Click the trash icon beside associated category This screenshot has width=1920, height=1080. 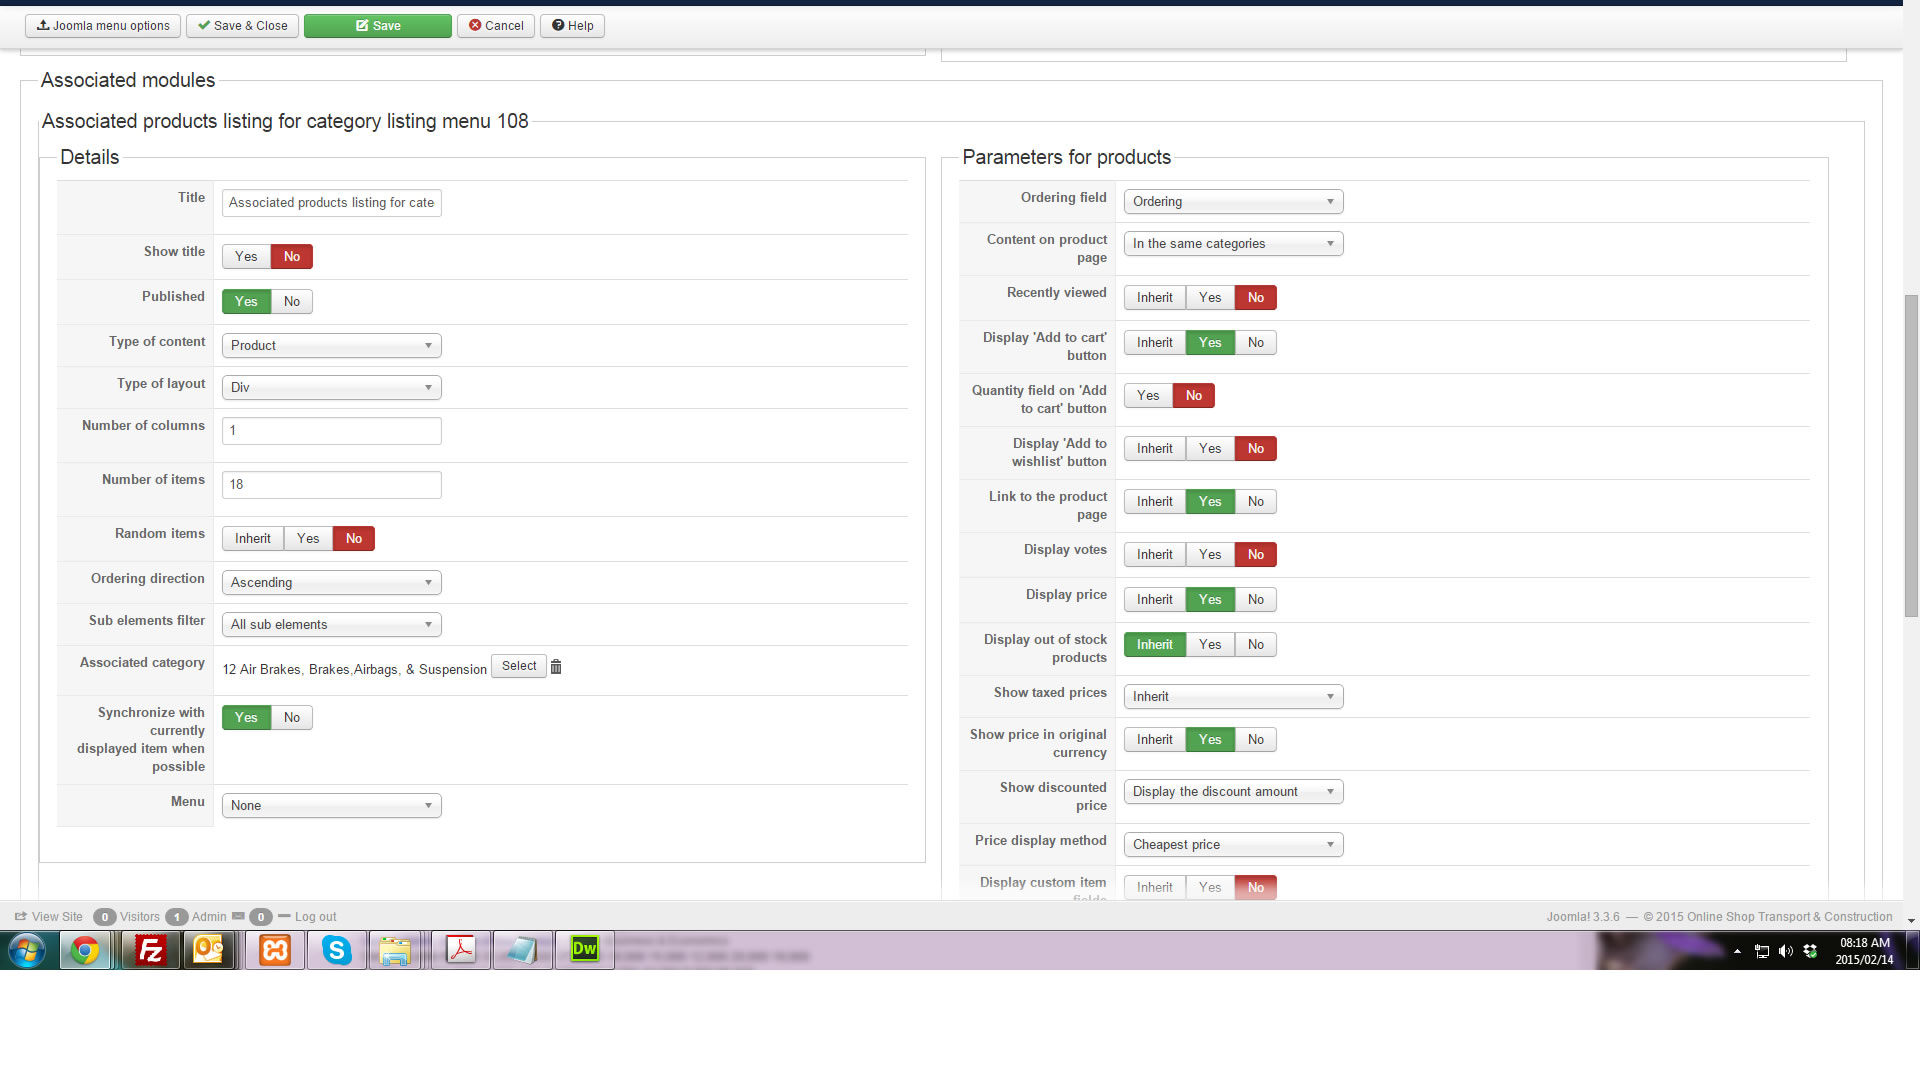click(556, 667)
